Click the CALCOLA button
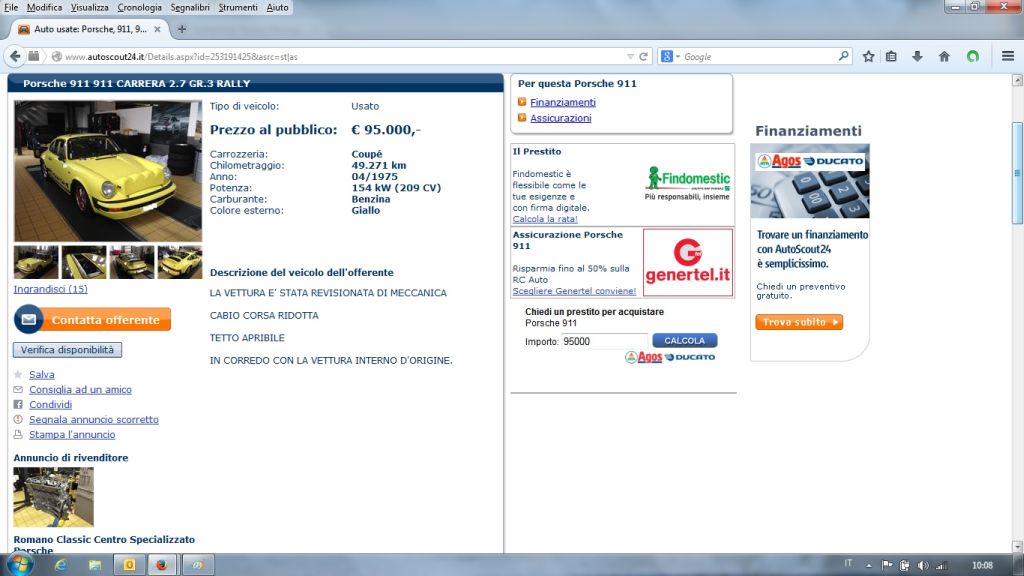The height and width of the screenshot is (576, 1024). [x=684, y=341]
